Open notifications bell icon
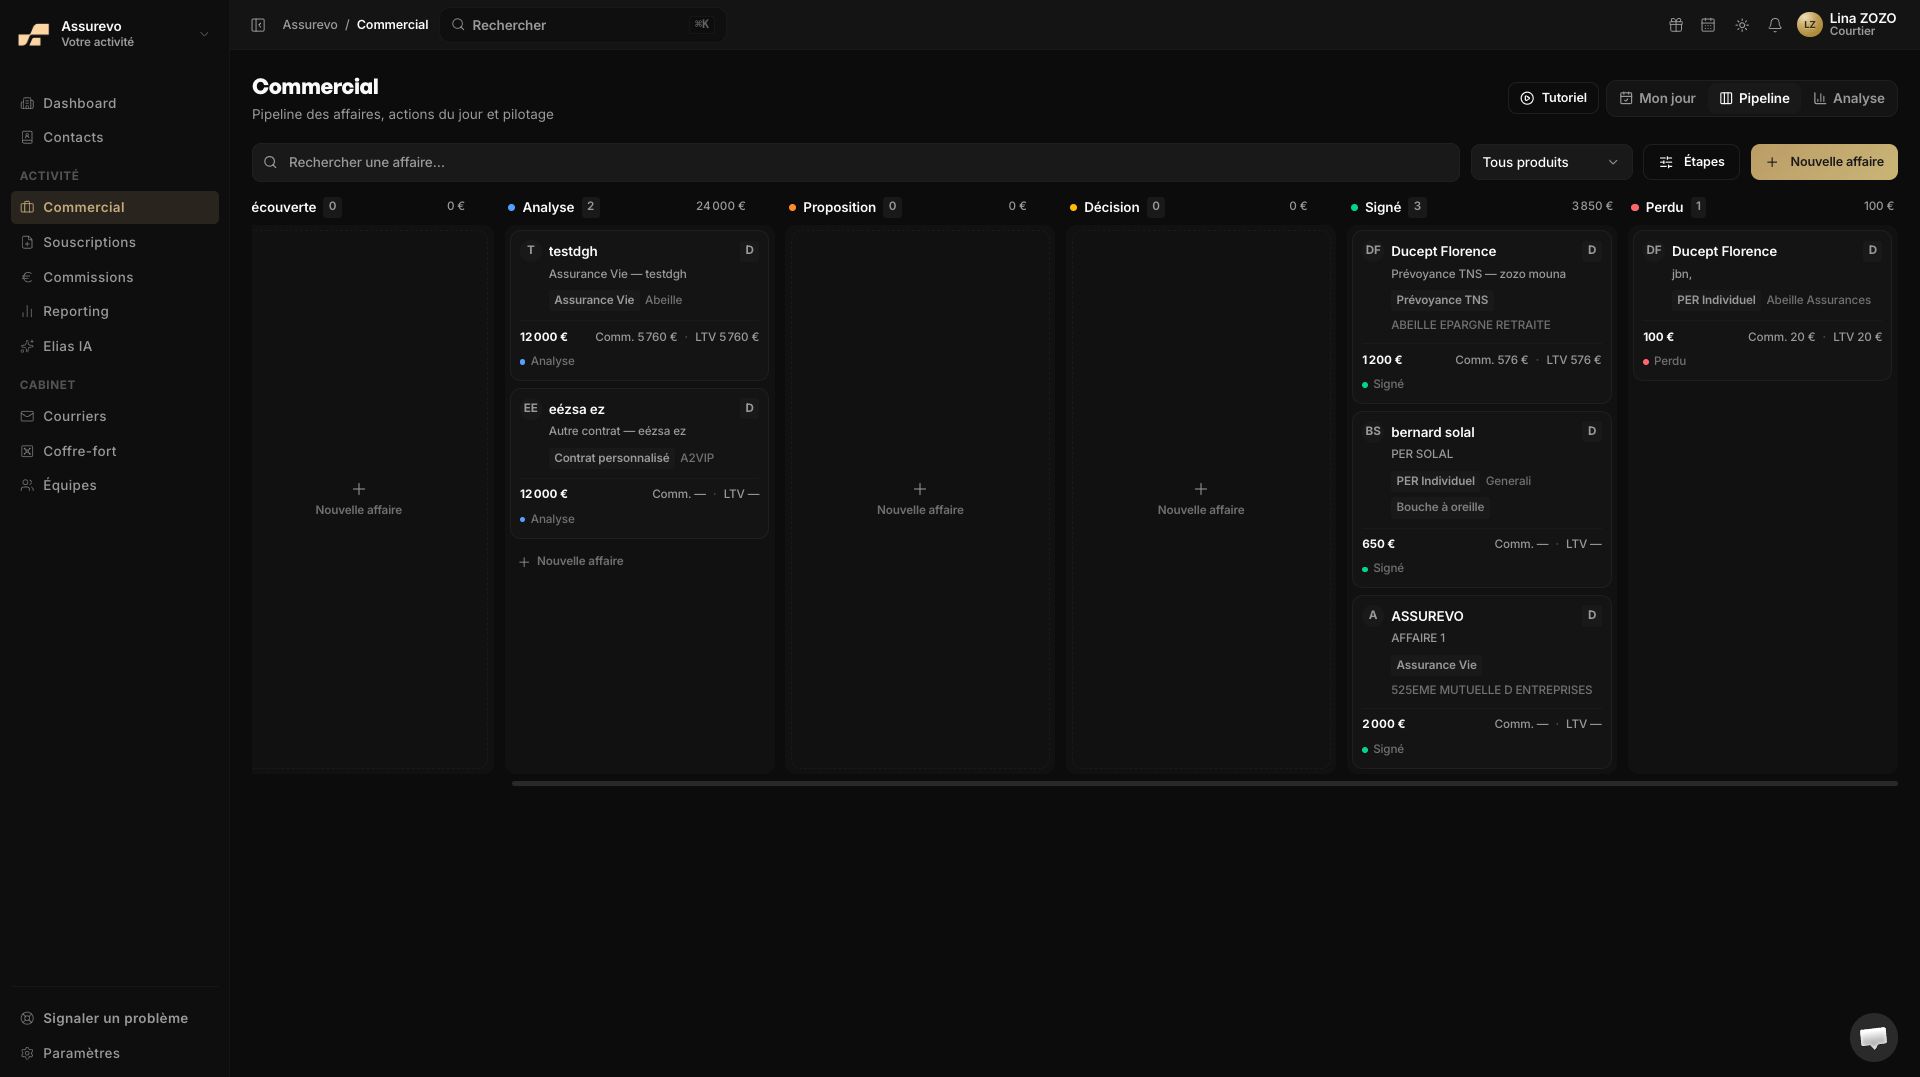Image resolution: width=1920 pixels, height=1077 pixels. pyautogui.click(x=1775, y=25)
